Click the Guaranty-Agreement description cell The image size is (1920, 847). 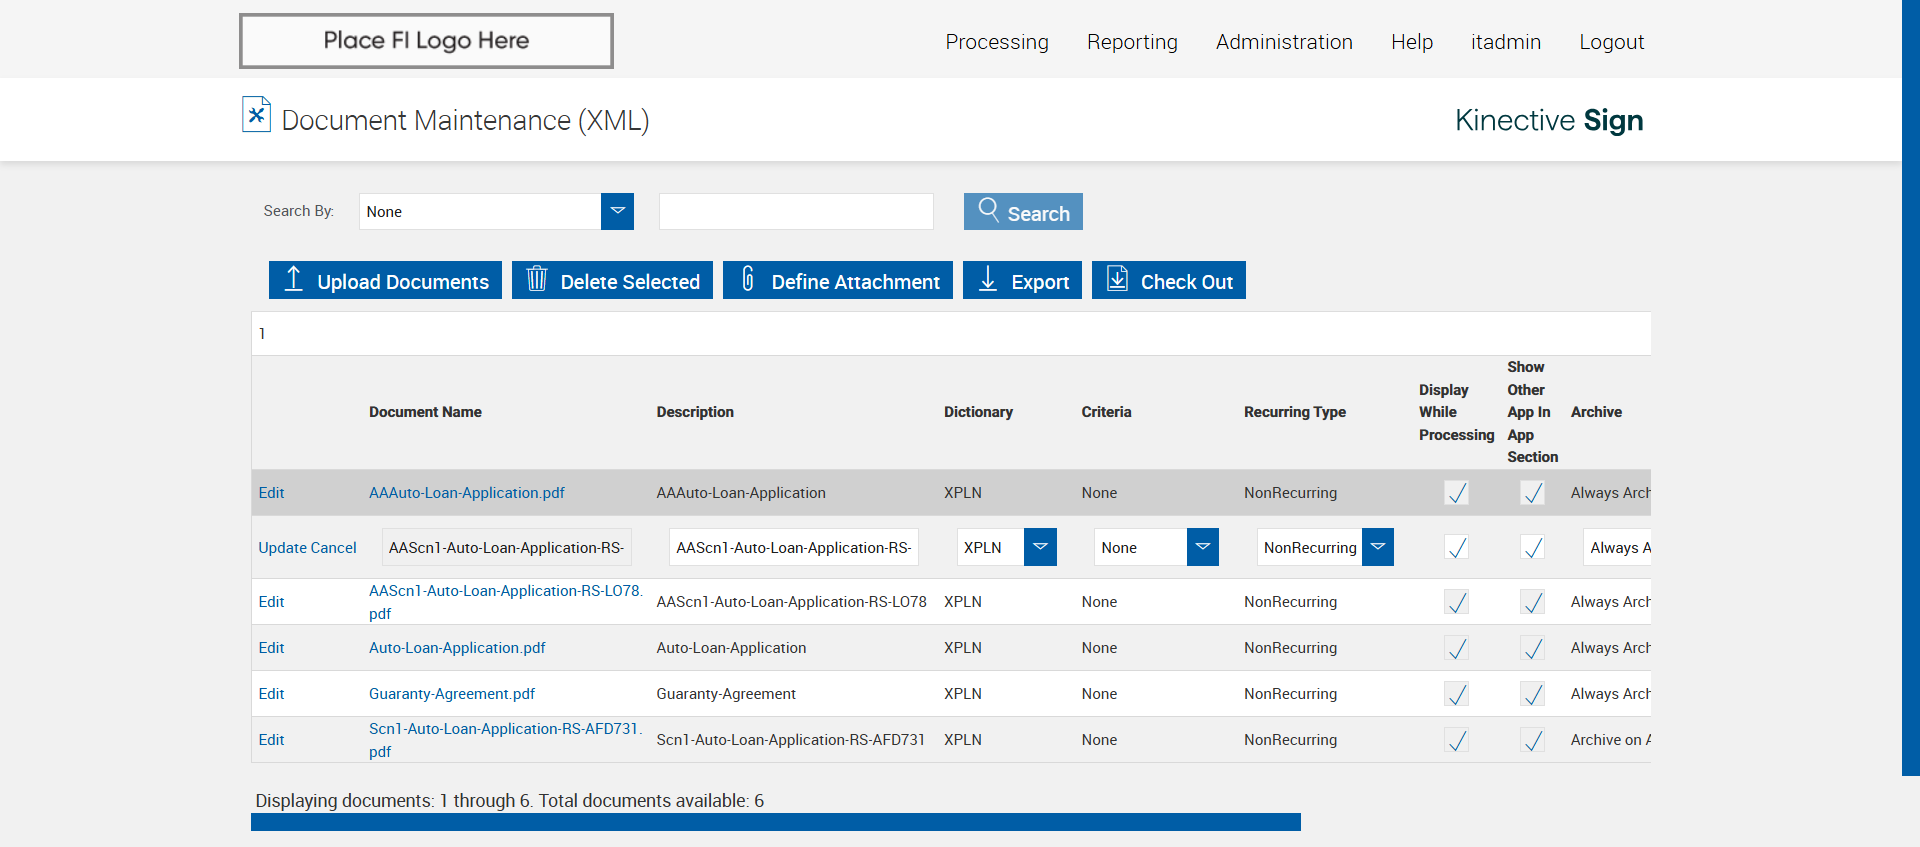726,694
